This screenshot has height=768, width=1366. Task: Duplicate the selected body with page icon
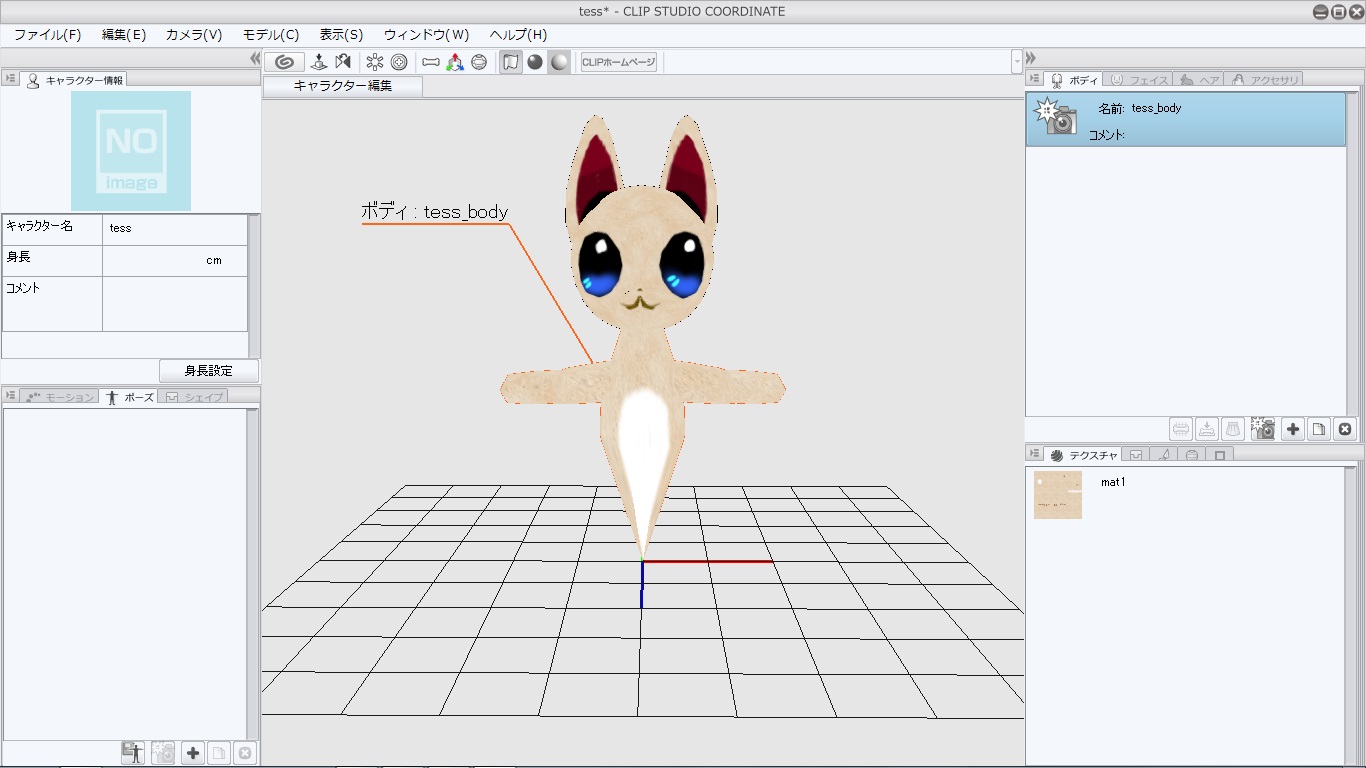coord(1319,429)
